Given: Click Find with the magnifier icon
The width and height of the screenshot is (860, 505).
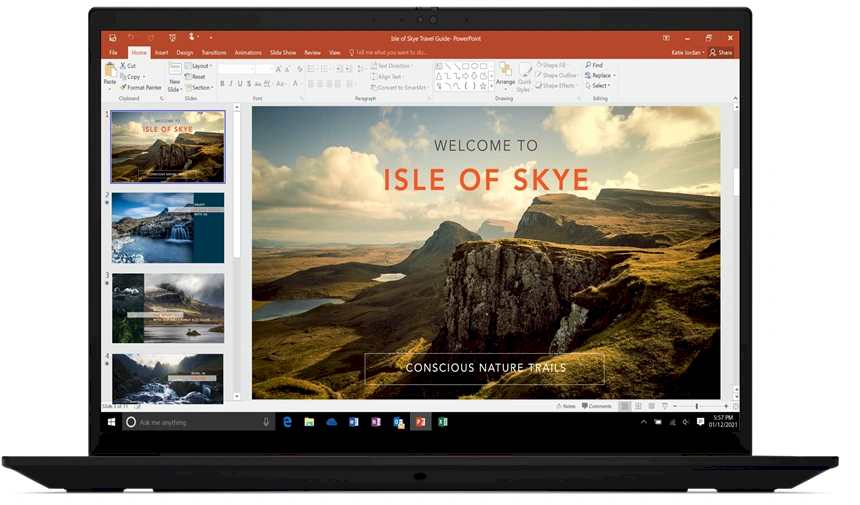Looking at the screenshot, I should coord(594,65).
